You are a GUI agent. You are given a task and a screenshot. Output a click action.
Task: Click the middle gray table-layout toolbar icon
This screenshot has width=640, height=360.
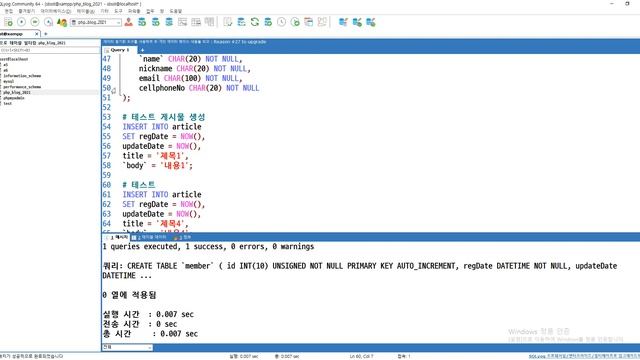196,22
